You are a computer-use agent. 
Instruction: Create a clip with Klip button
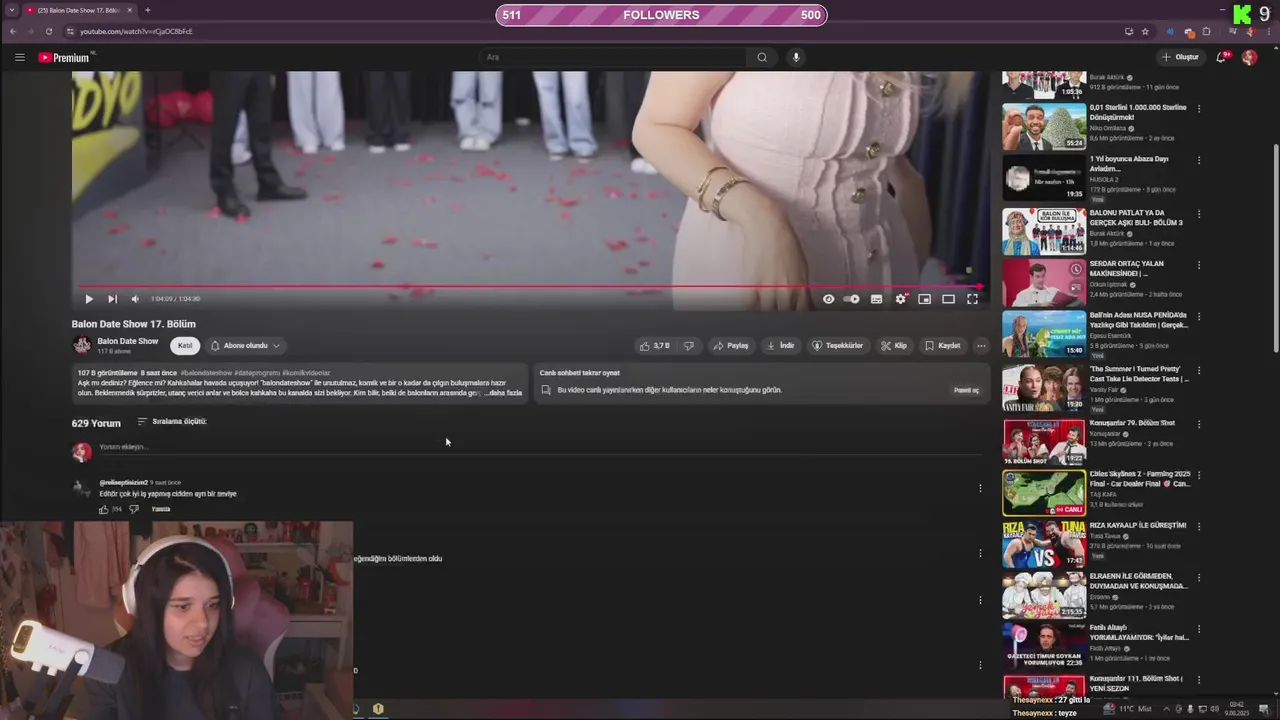(x=894, y=345)
